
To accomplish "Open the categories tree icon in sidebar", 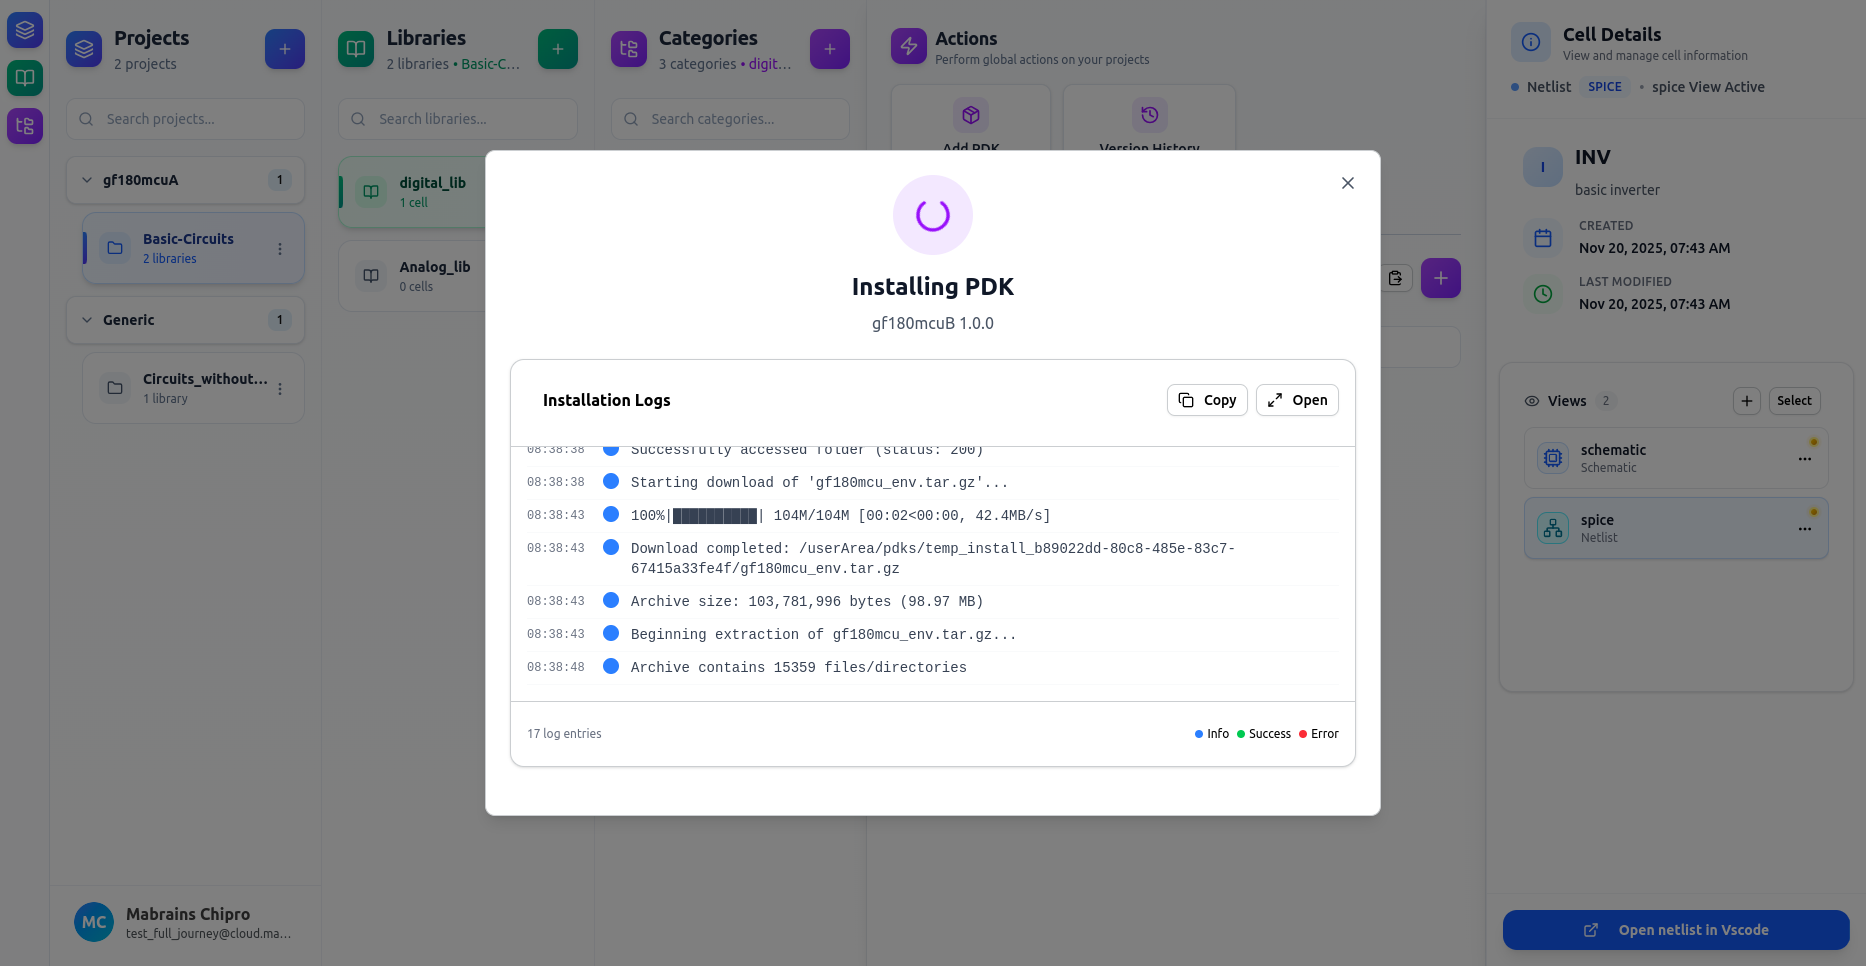I will 25,126.
